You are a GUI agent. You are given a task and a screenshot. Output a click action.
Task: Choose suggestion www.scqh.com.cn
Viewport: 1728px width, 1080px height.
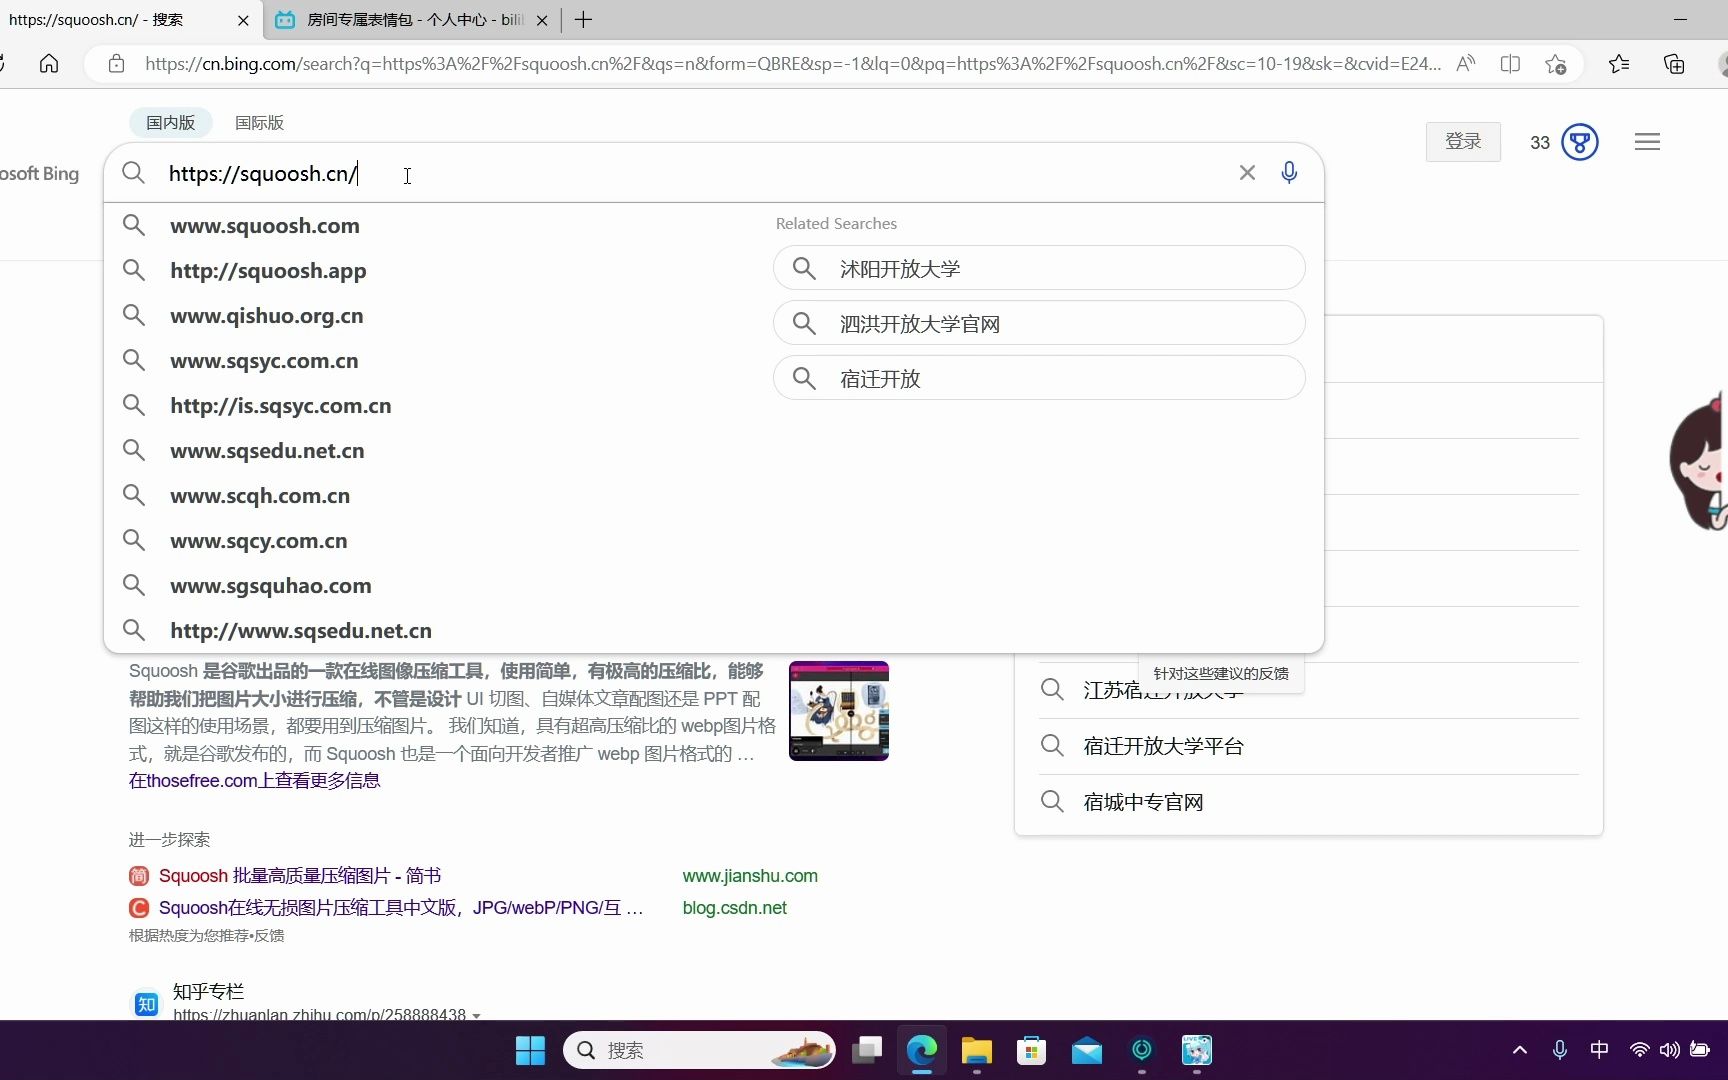(260, 496)
